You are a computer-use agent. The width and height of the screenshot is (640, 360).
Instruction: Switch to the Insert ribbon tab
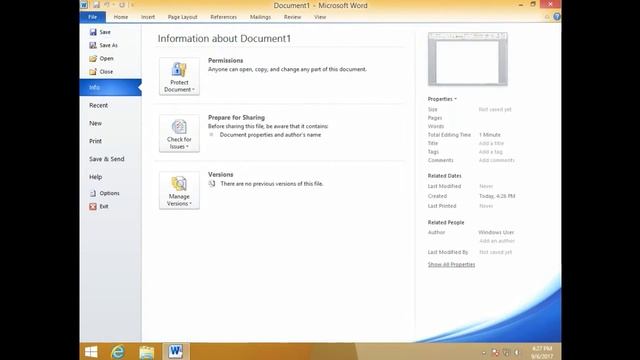pos(148,17)
